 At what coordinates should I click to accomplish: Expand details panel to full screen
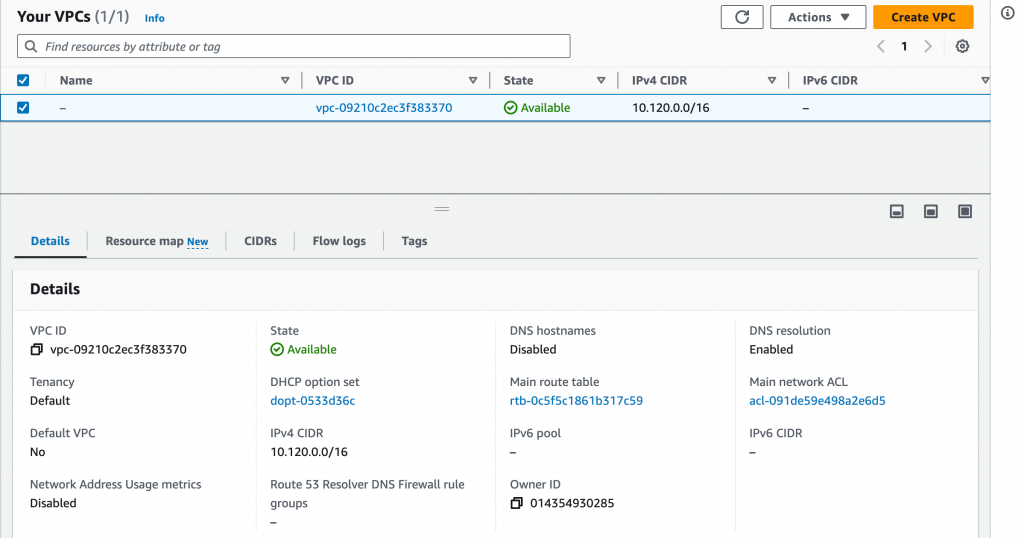[x=965, y=212]
